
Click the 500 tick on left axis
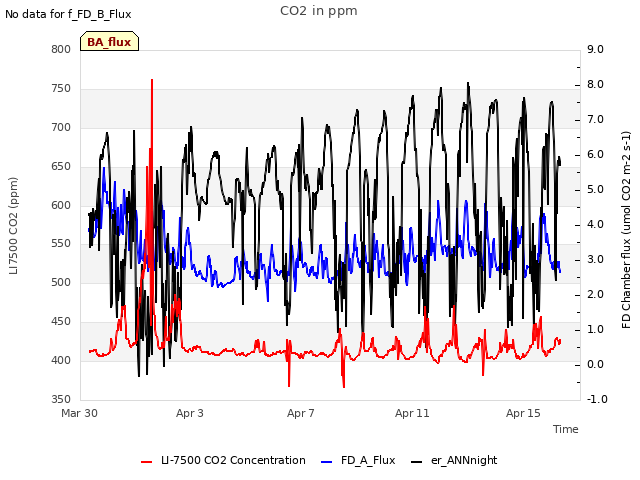(x=61, y=282)
